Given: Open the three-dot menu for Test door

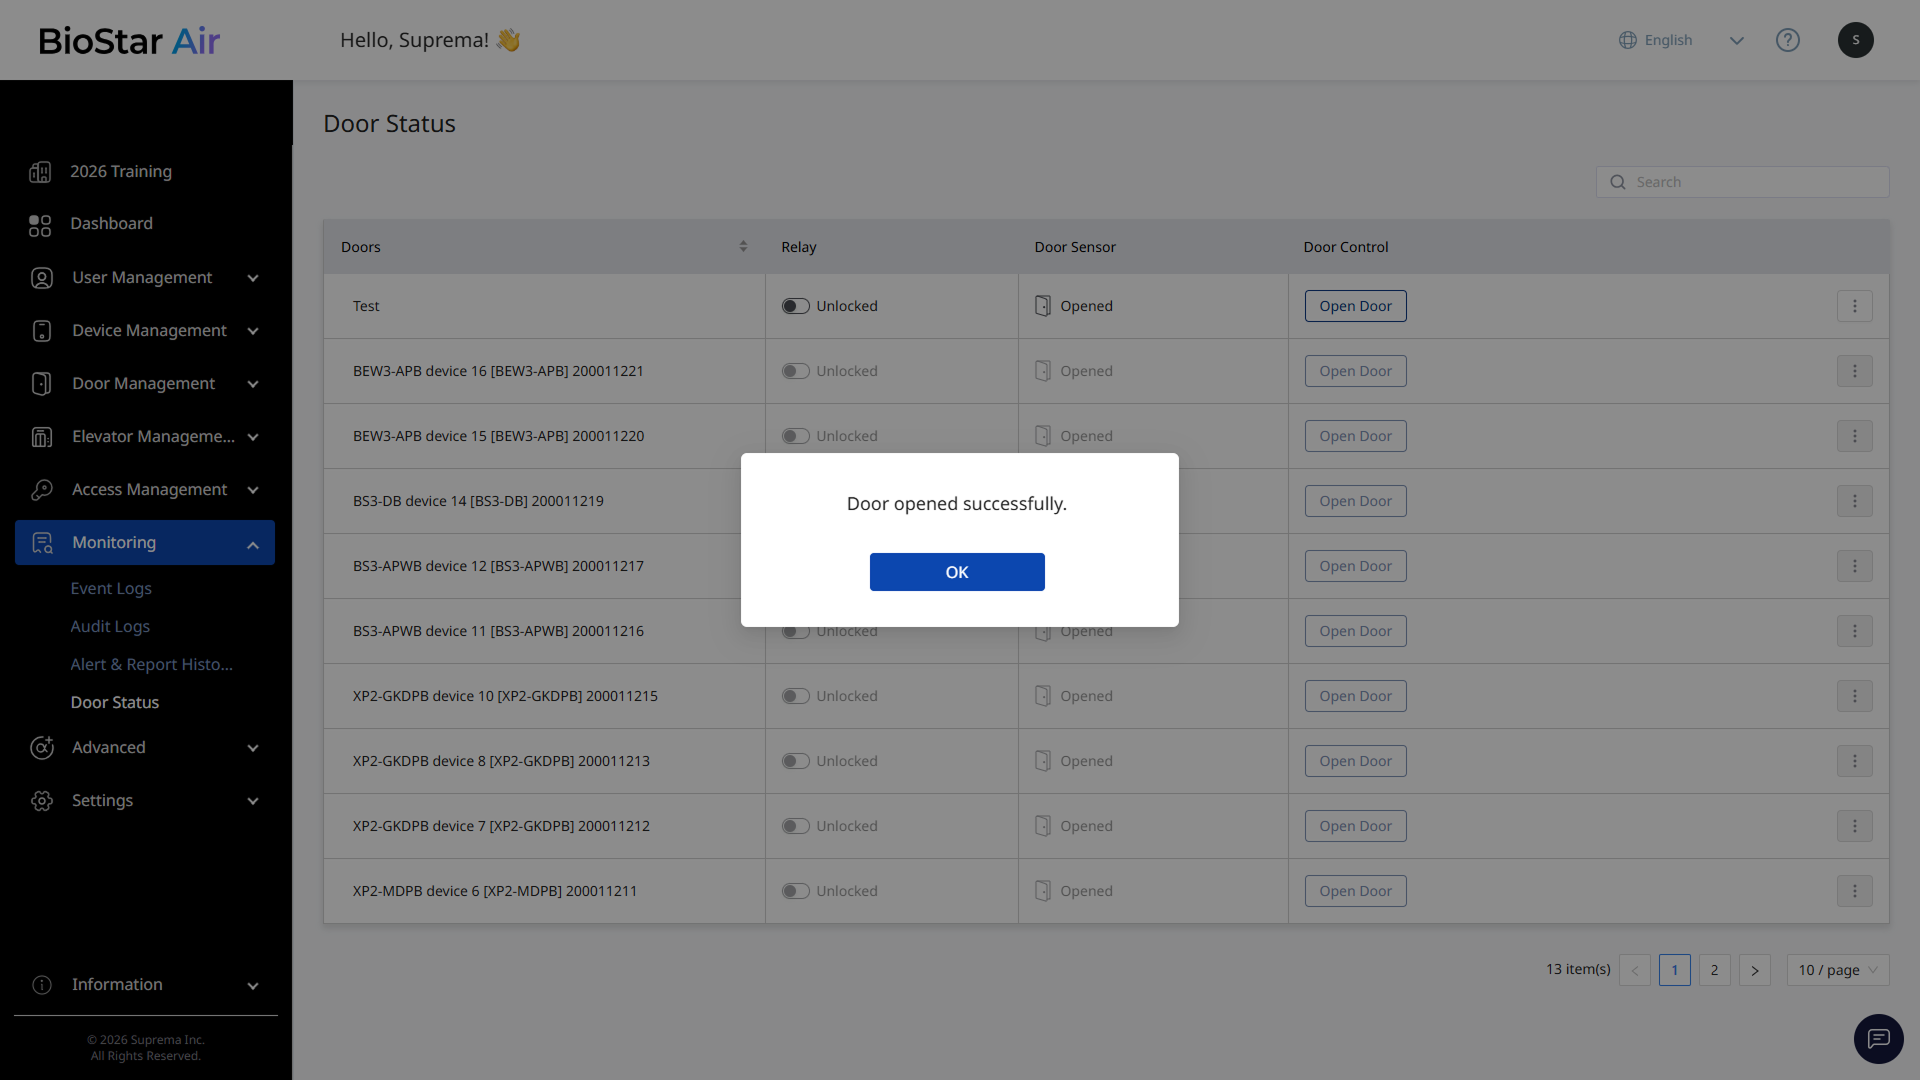Looking at the screenshot, I should 1854,306.
